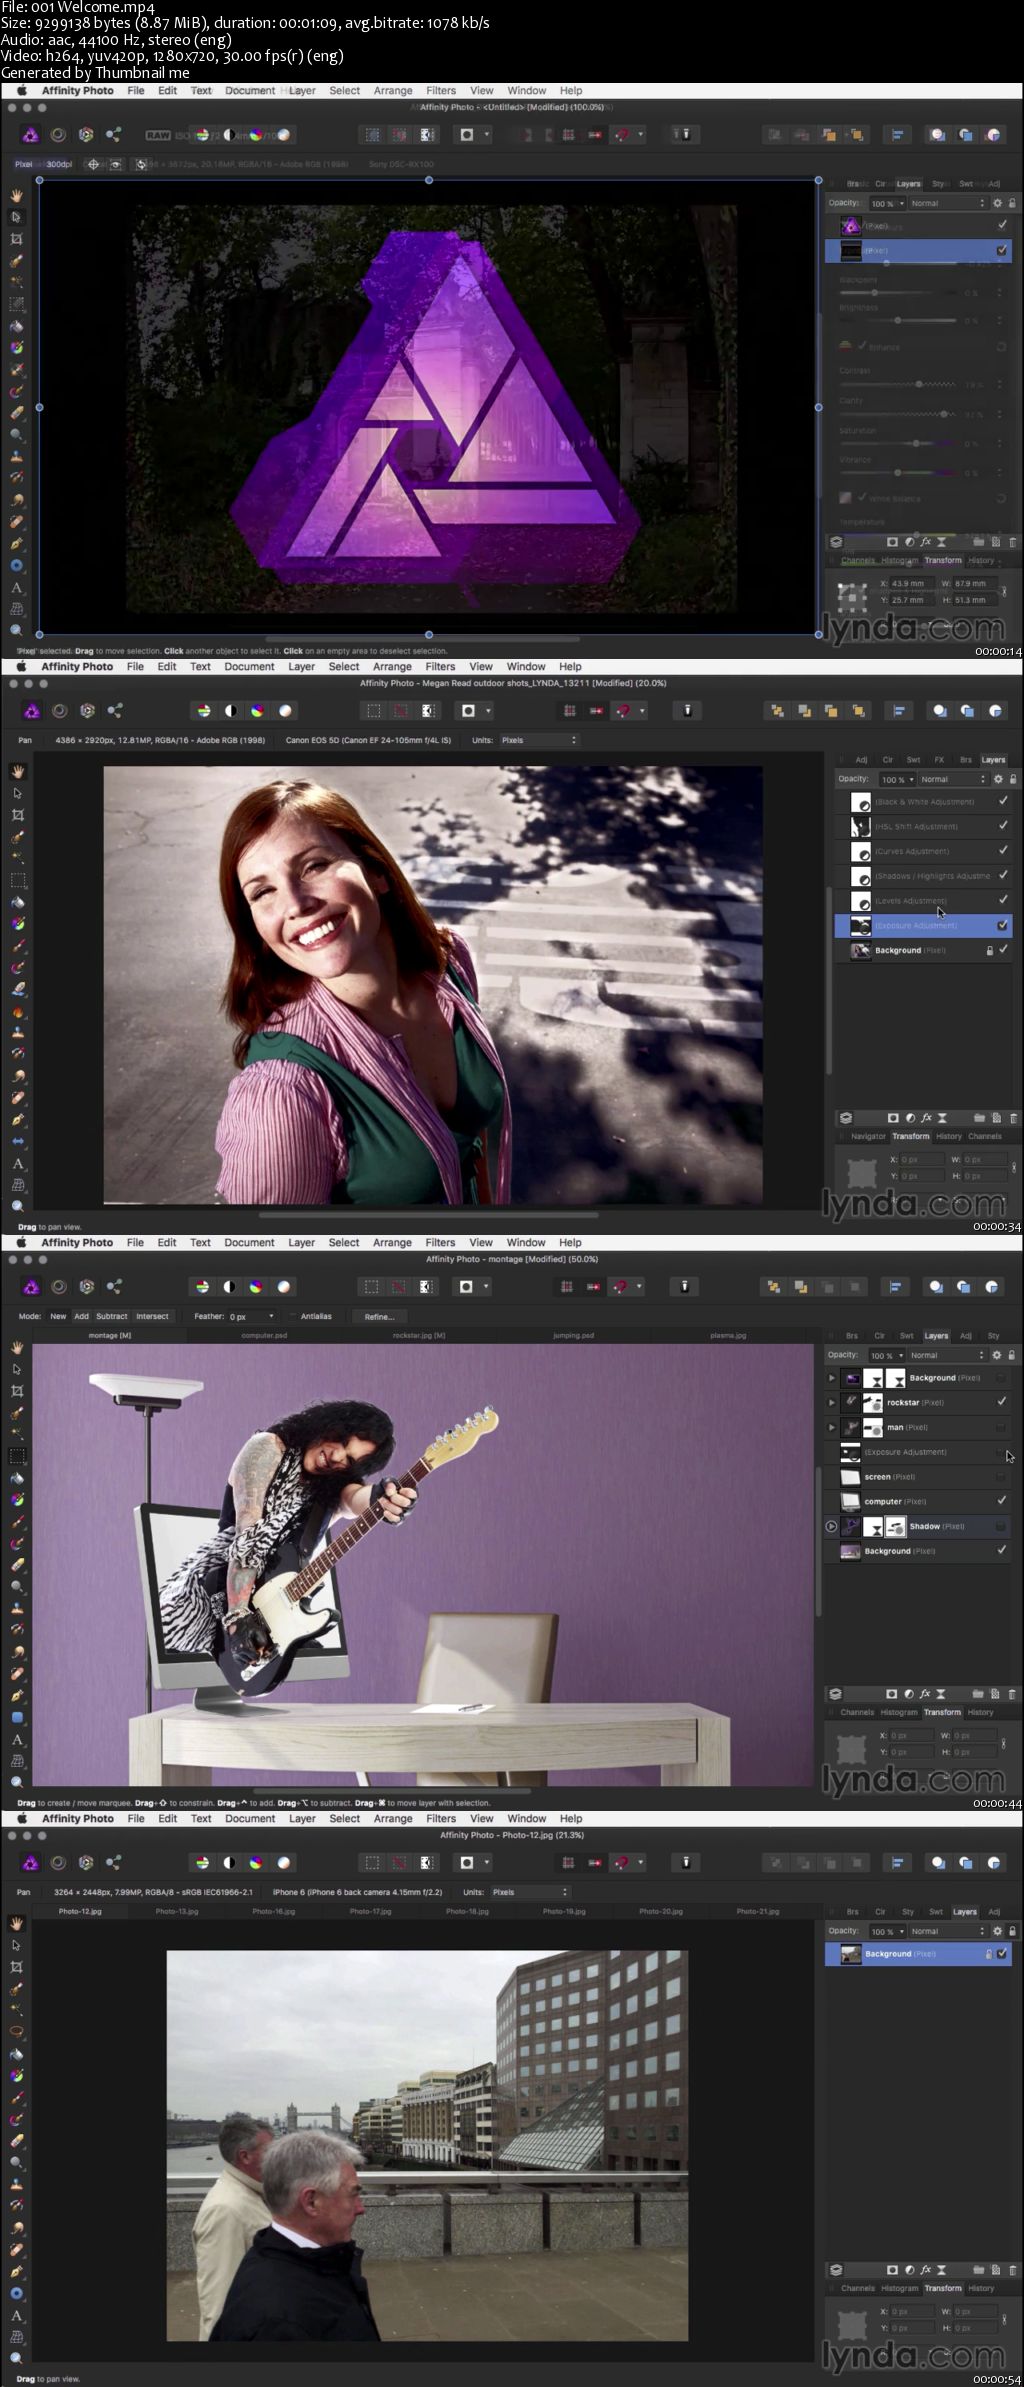
Task: Apply Auto Levels in Megan Read window
Action: point(204,711)
